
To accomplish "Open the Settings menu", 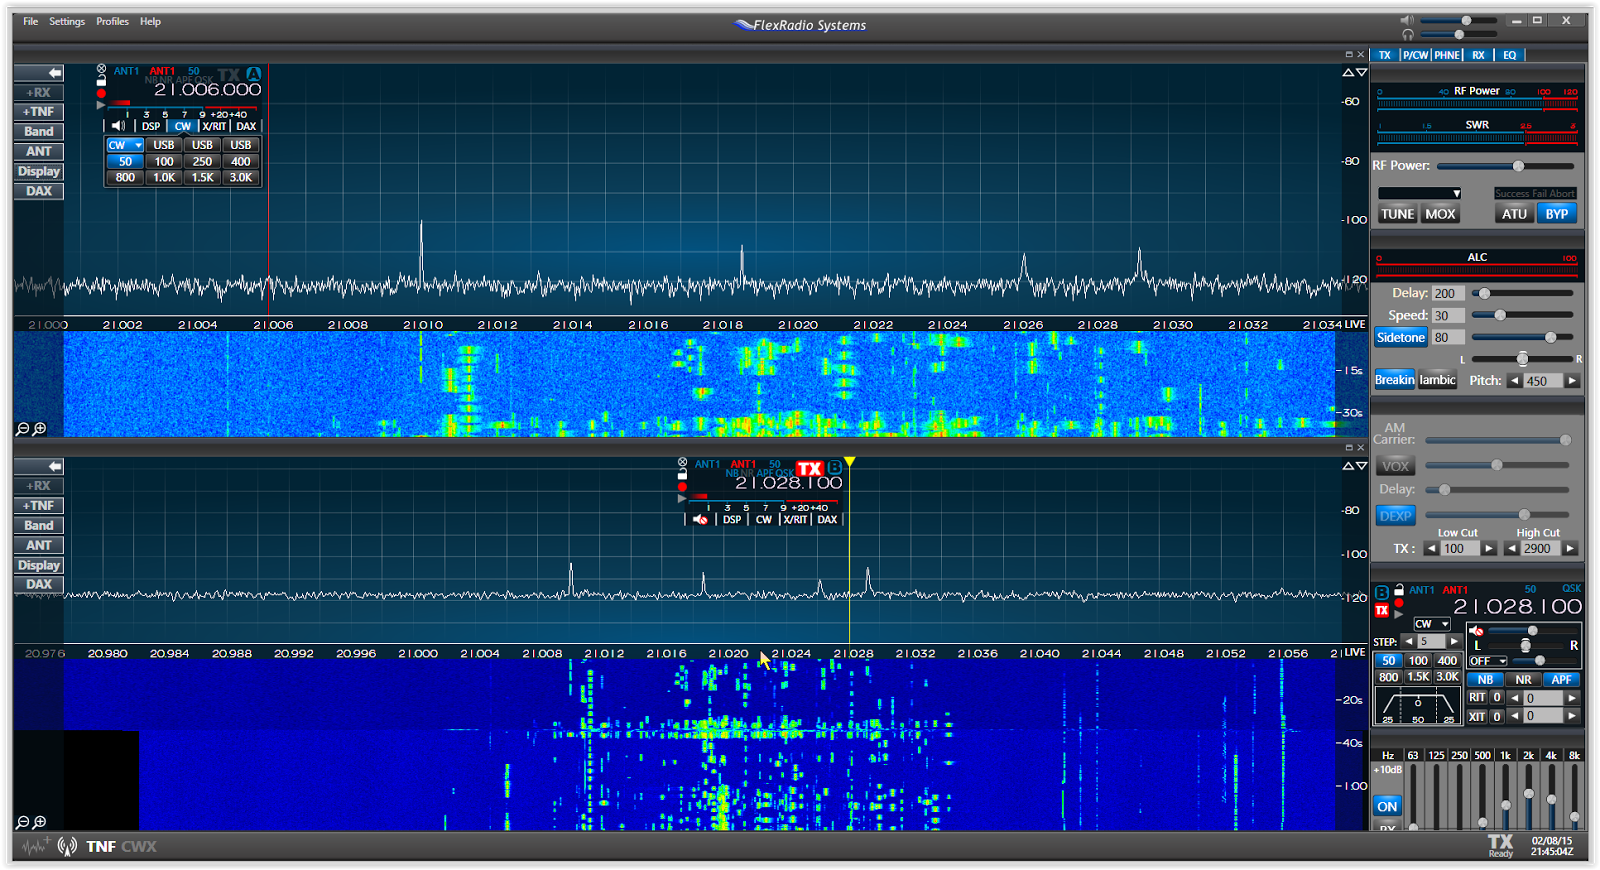I will click(x=67, y=21).
